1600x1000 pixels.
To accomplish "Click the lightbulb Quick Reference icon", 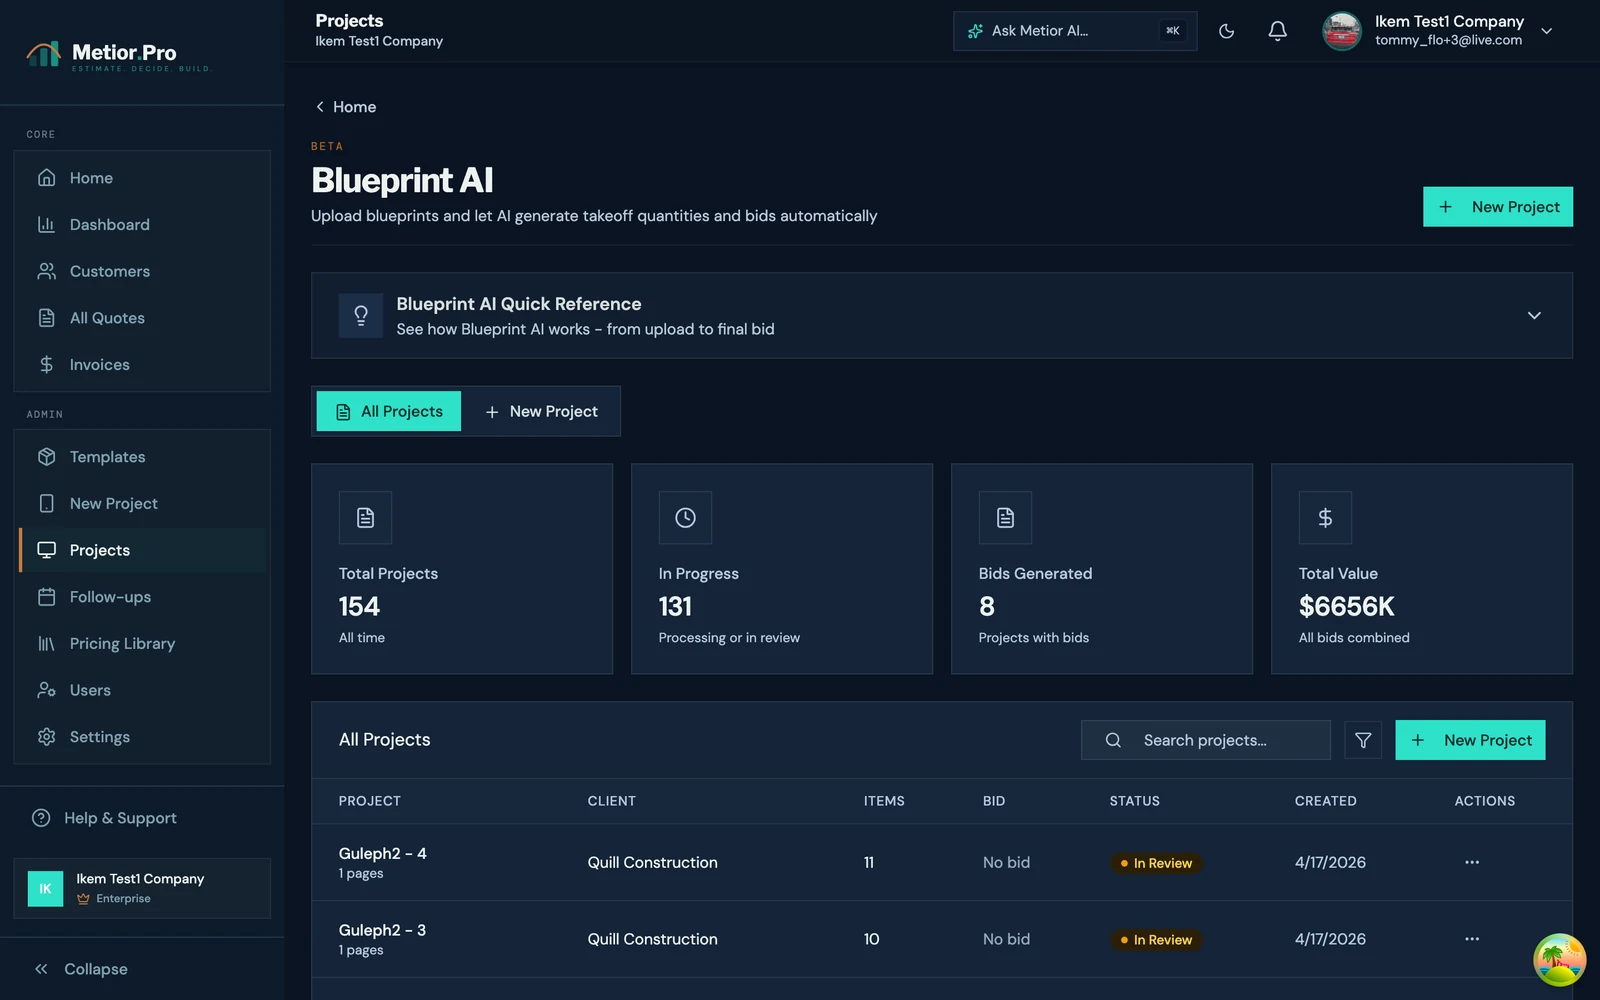I will (361, 316).
